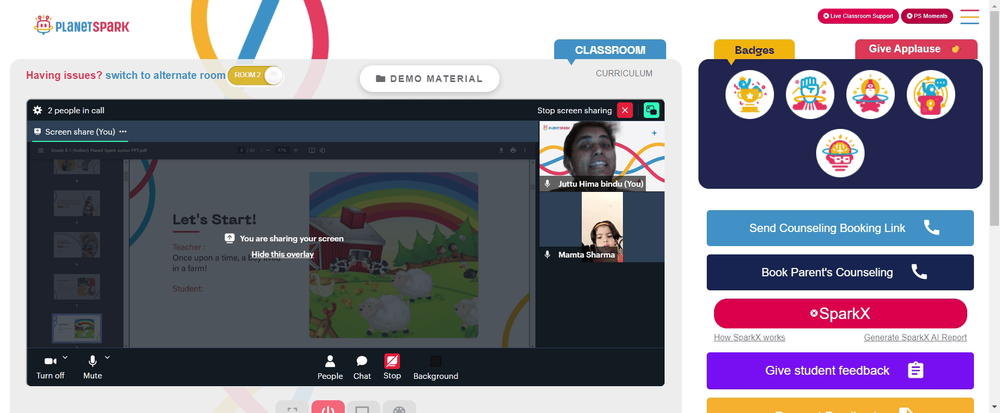Viewport: 1000px width, 413px height.
Task: Click the PS Moments button
Action: (927, 16)
